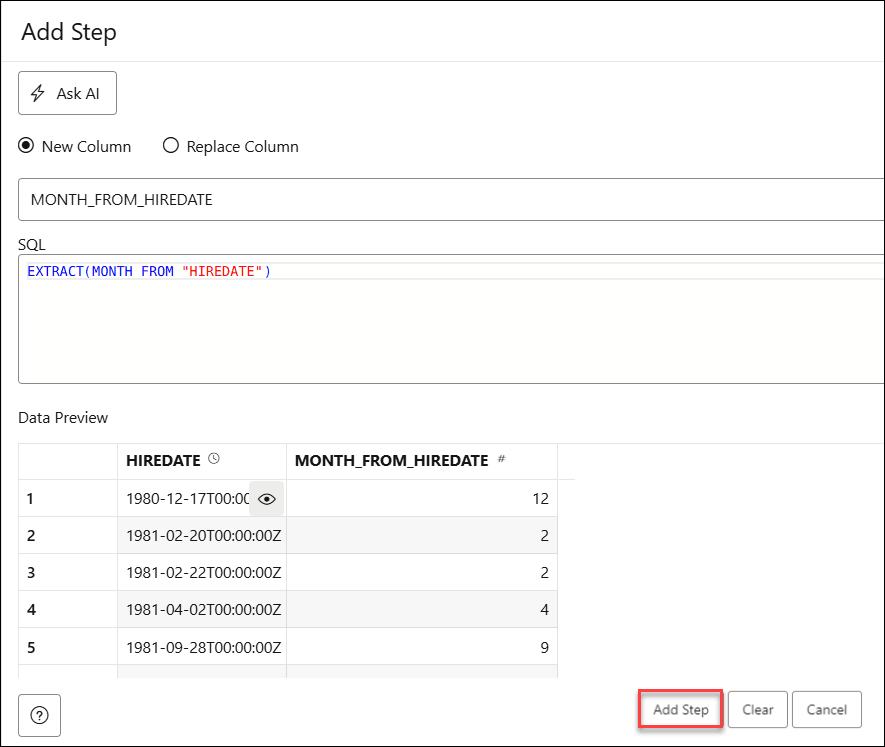This screenshot has width=885, height=747.
Task: Click inside the SQL expression editor
Action: (x=450, y=330)
